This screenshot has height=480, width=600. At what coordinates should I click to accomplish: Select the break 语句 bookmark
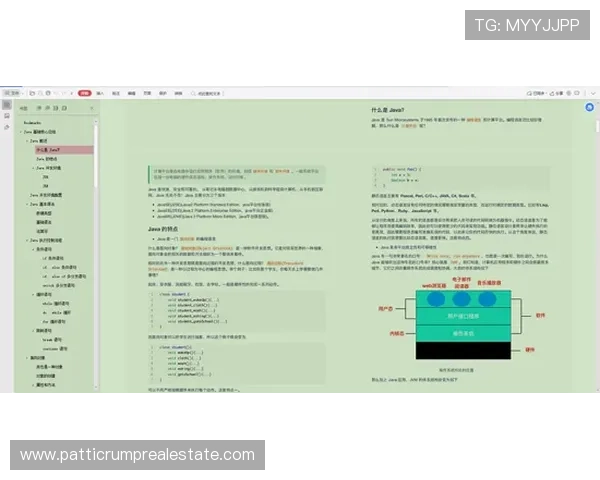pos(52,340)
